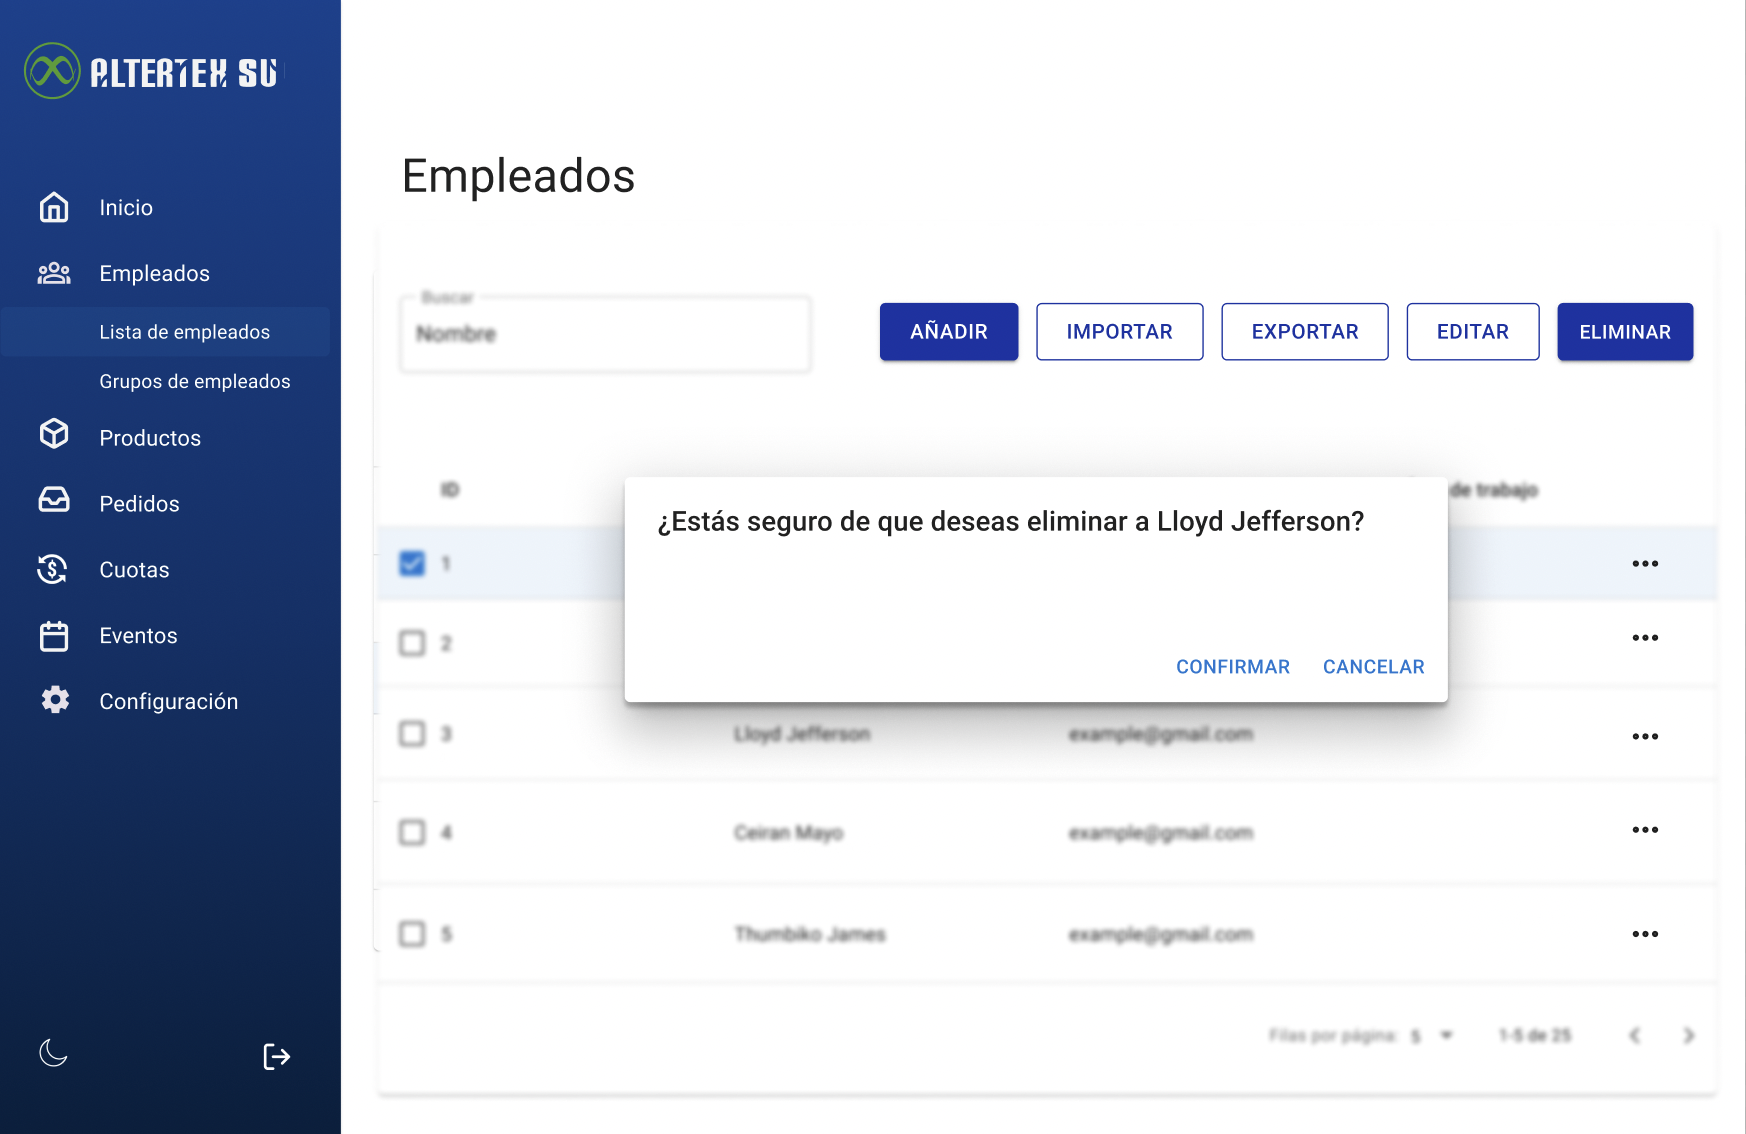The width and height of the screenshot is (1746, 1134).
Task: Click the Configuración gear icon
Action: pos(55,700)
